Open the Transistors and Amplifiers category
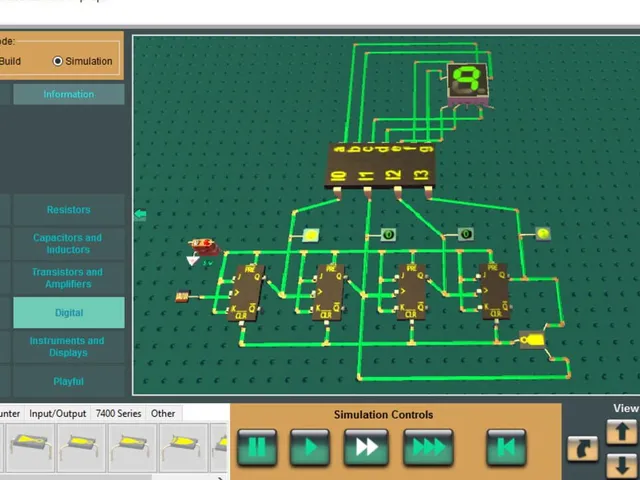 (x=69, y=278)
